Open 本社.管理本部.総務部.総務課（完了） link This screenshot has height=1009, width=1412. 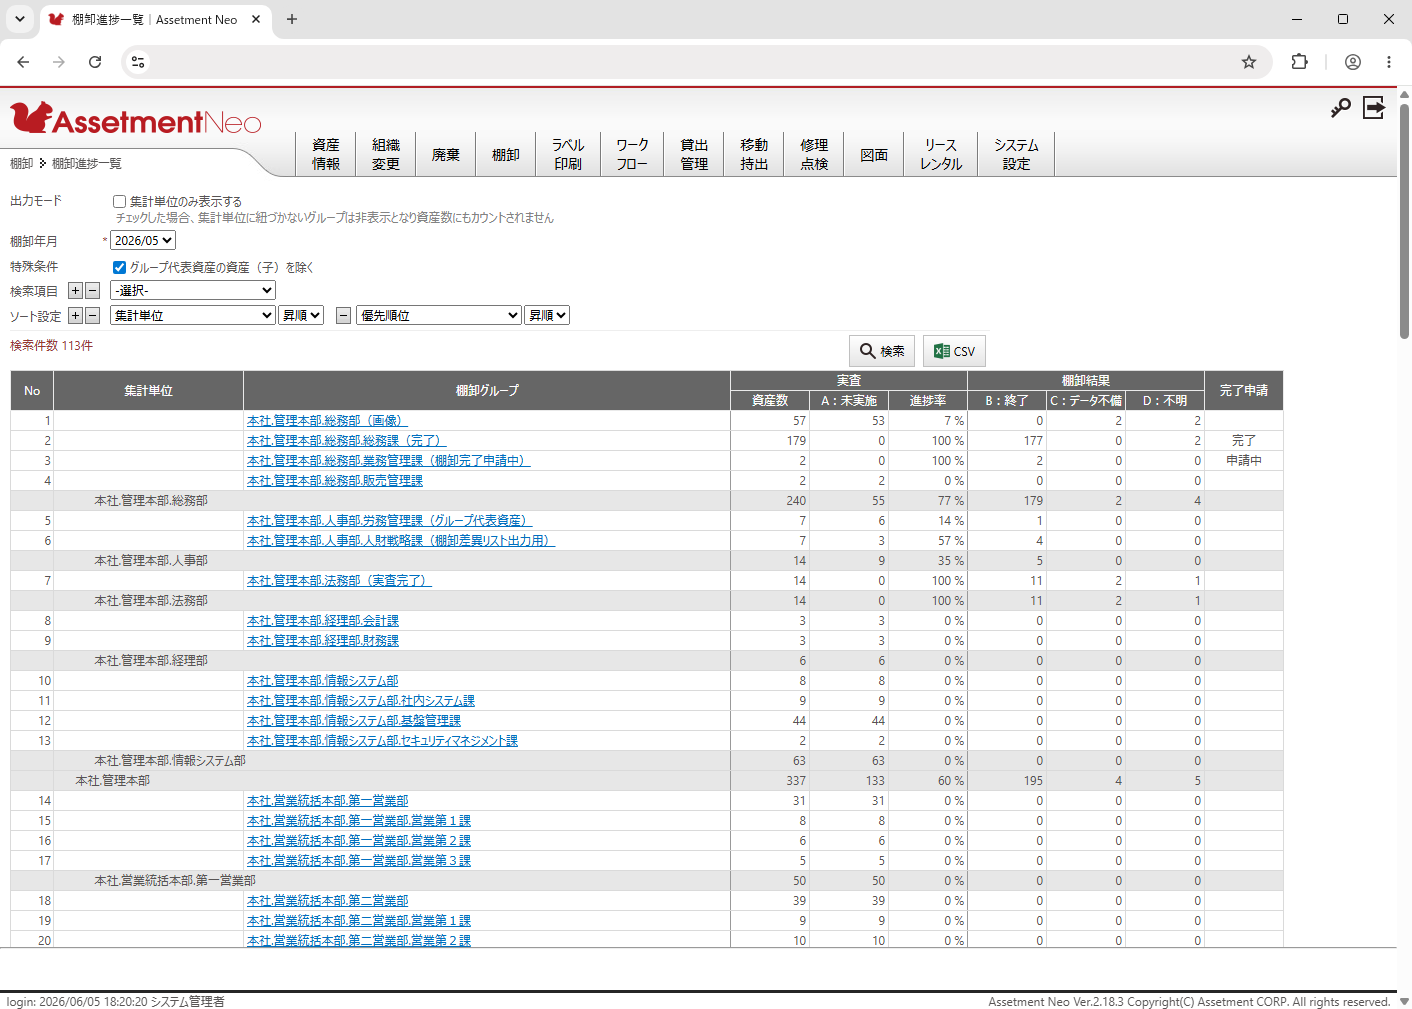click(x=346, y=441)
